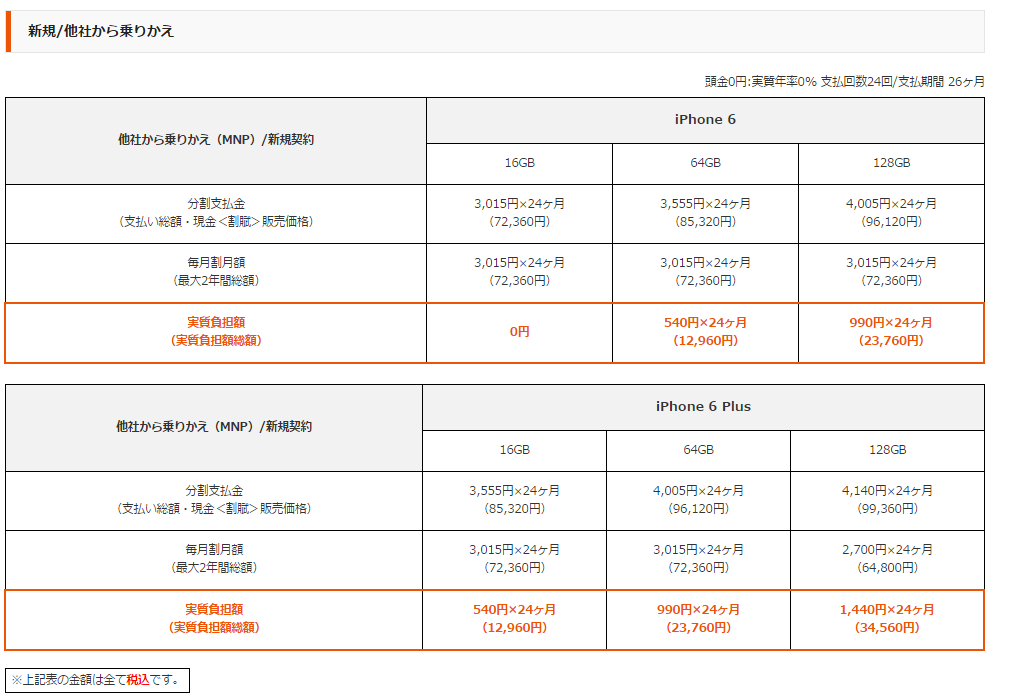The height and width of the screenshot is (700, 1024).
Task: Click the 16GB header under iPhone 6
Action: click(520, 163)
